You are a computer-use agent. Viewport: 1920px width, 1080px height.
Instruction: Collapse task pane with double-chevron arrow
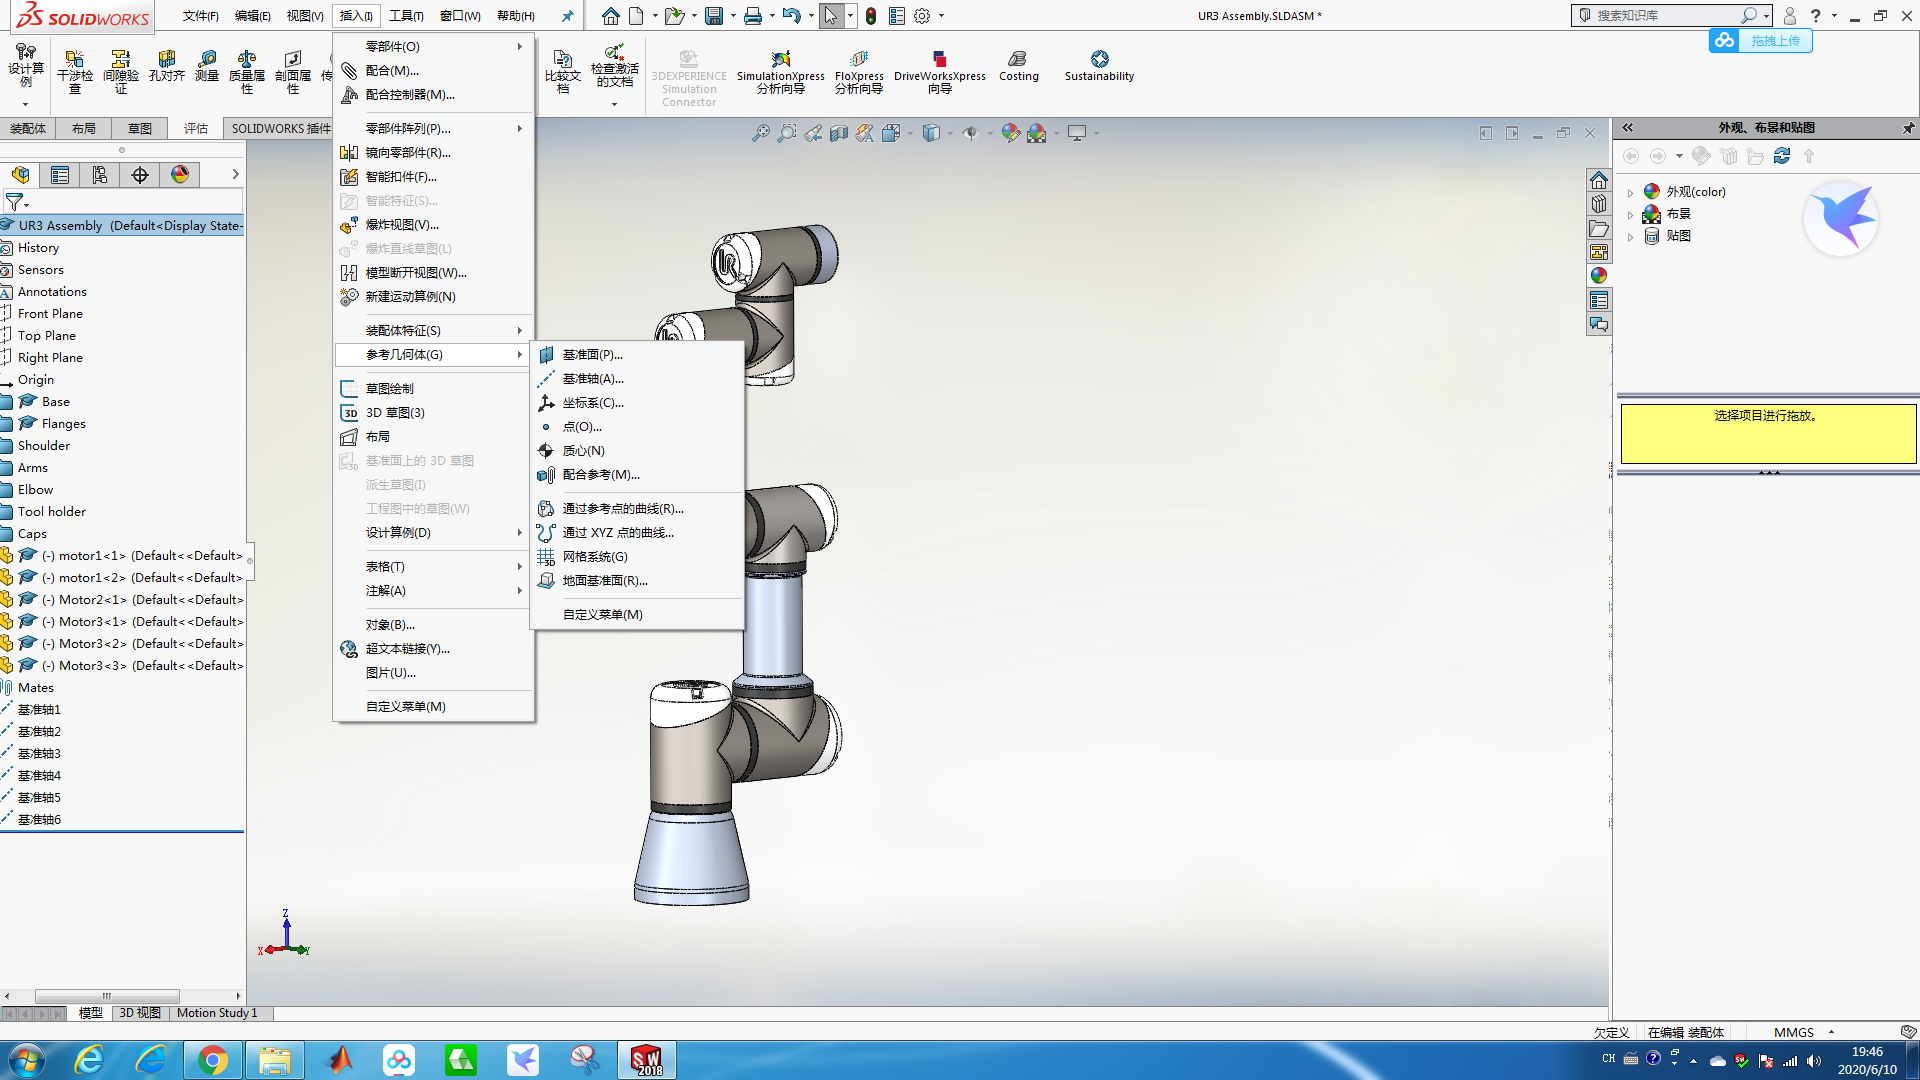coord(1627,129)
